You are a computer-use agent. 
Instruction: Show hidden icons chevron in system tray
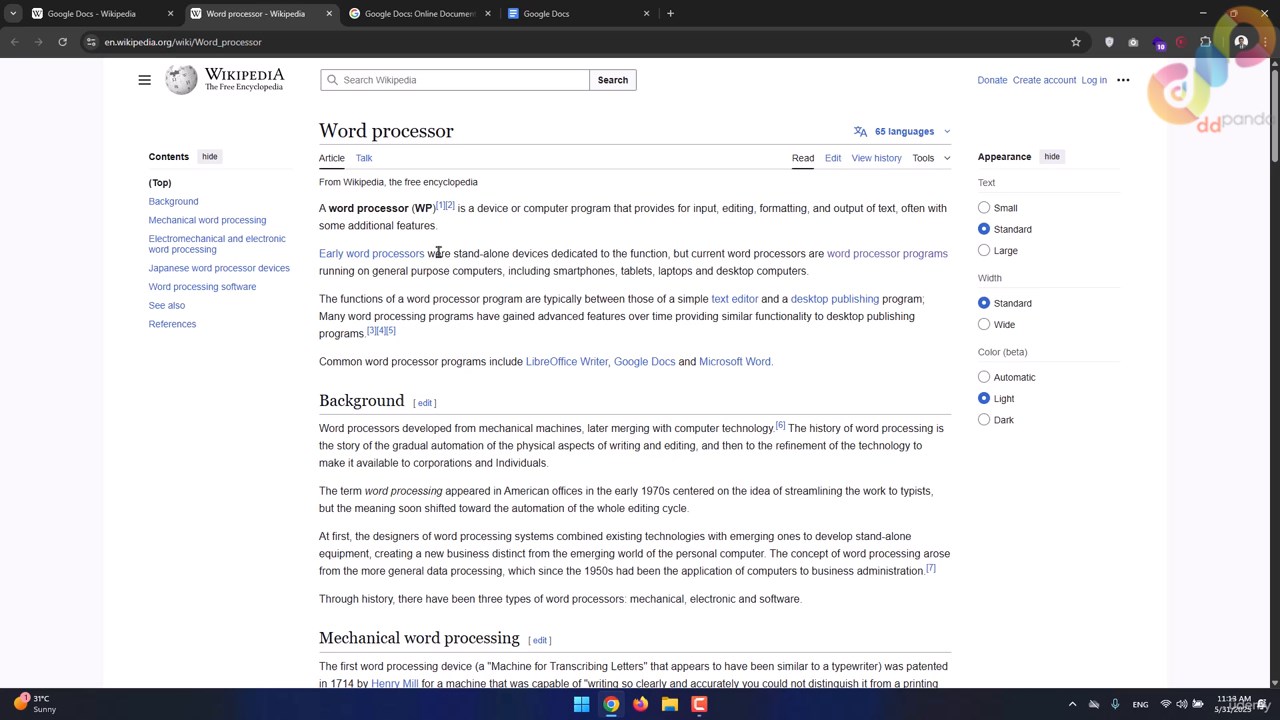[1072, 704]
